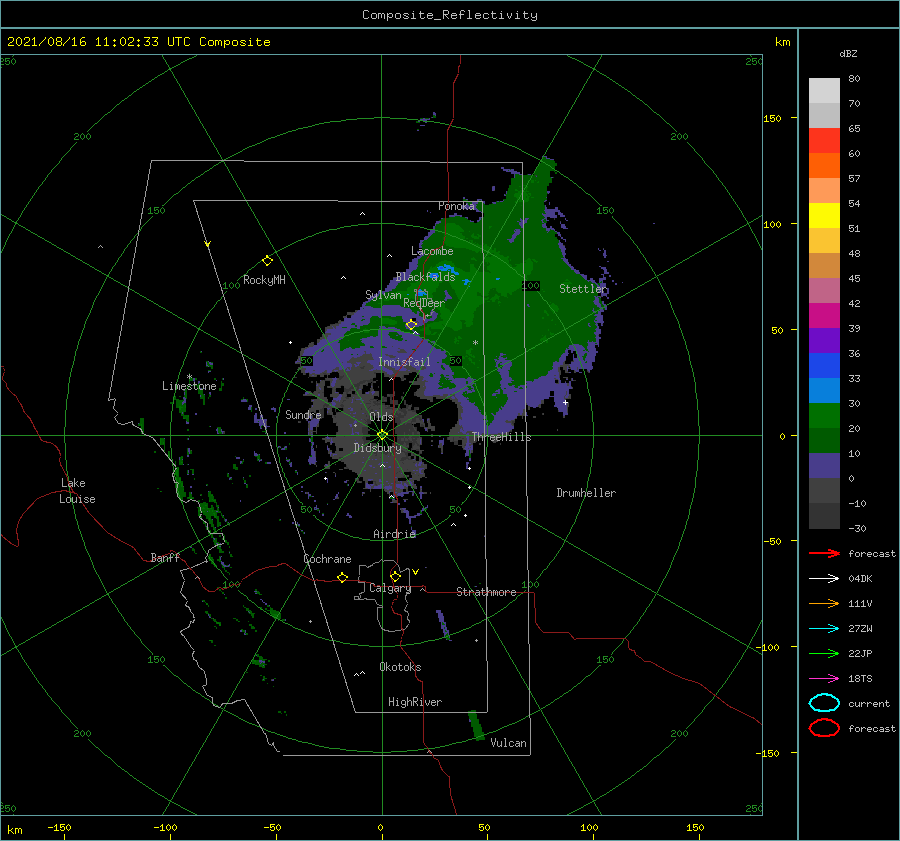Click the Lake Louise label
Viewport: 900px width, 841px height.
pos(77,491)
